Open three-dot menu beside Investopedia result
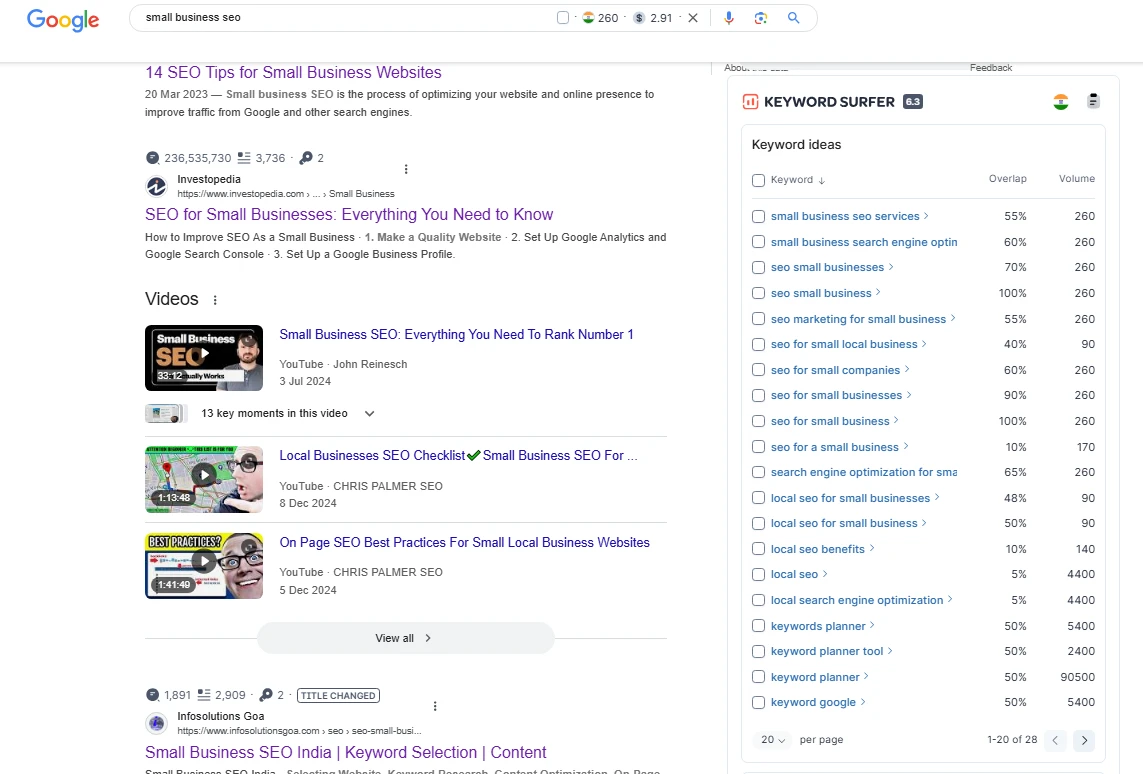The width and height of the screenshot is (1143, 774). [406, 169]
